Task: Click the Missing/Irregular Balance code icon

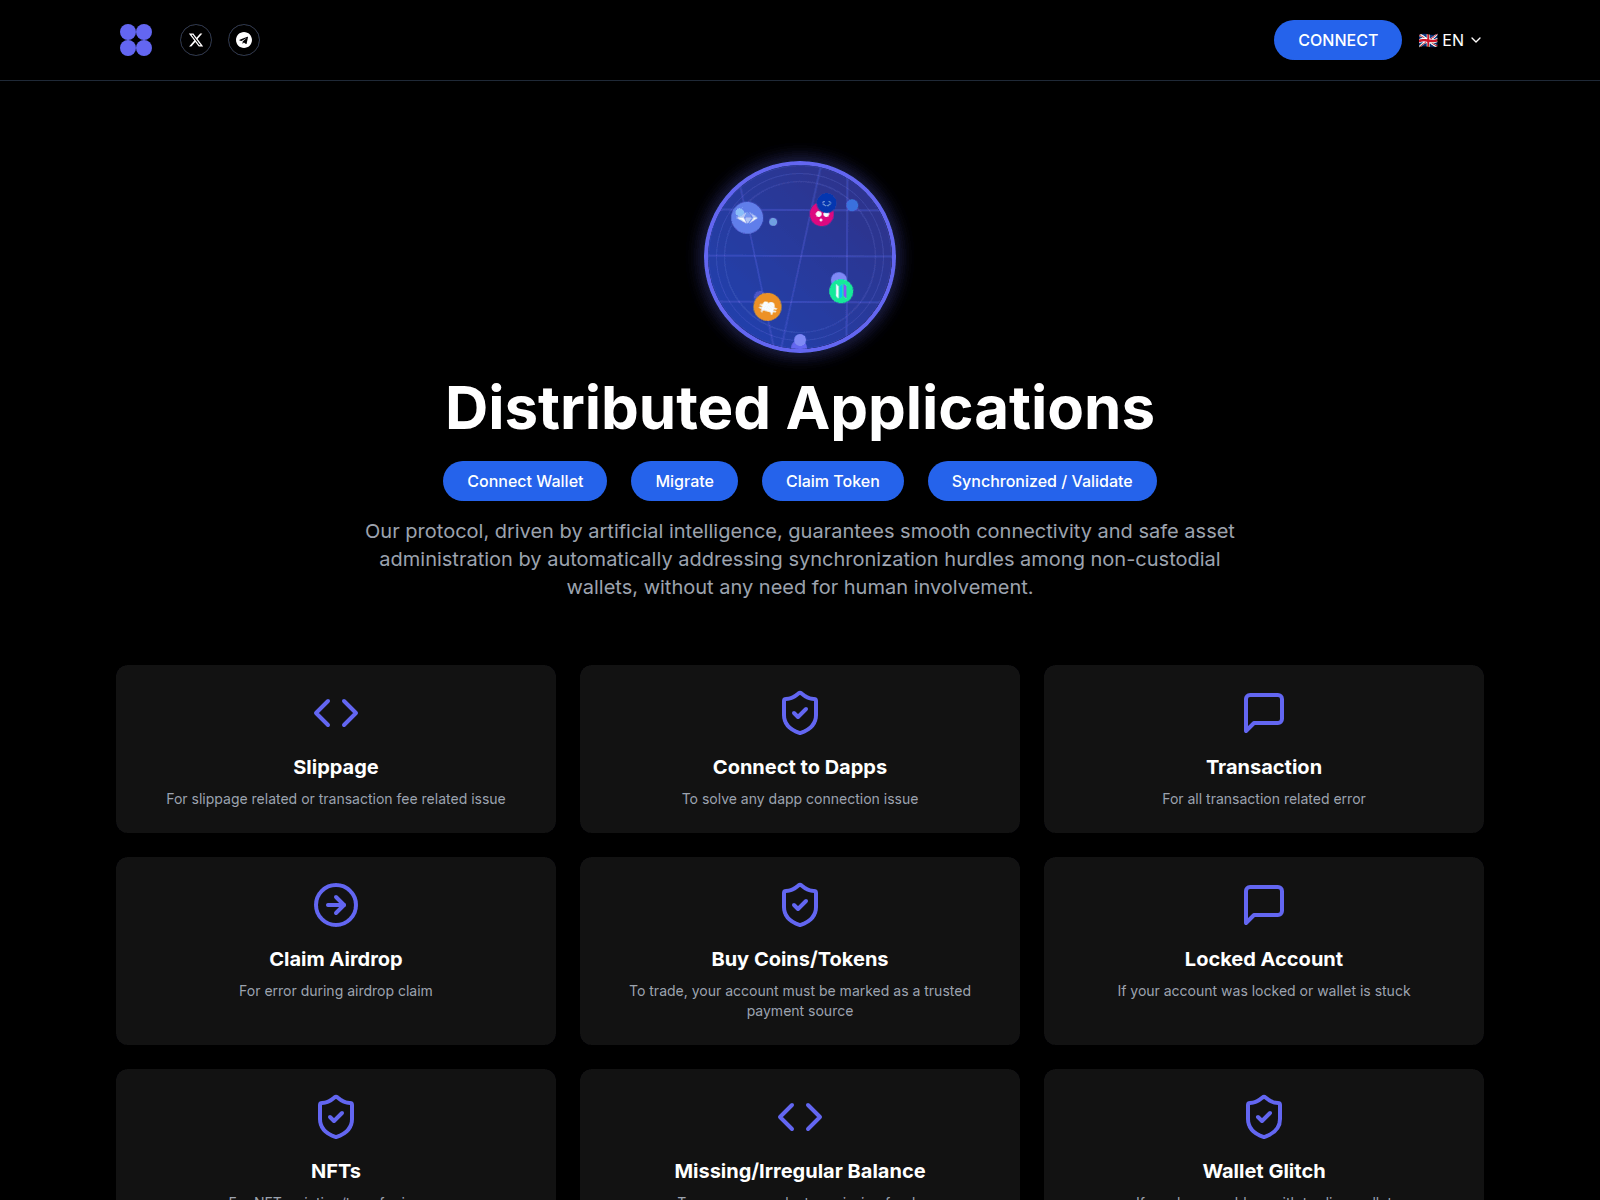Action: (x=800, y=1117)
